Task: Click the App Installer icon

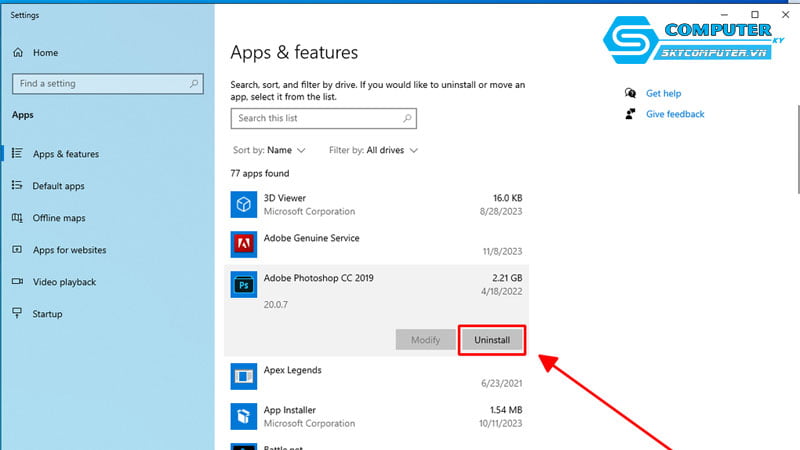Action: pos(243,416)
